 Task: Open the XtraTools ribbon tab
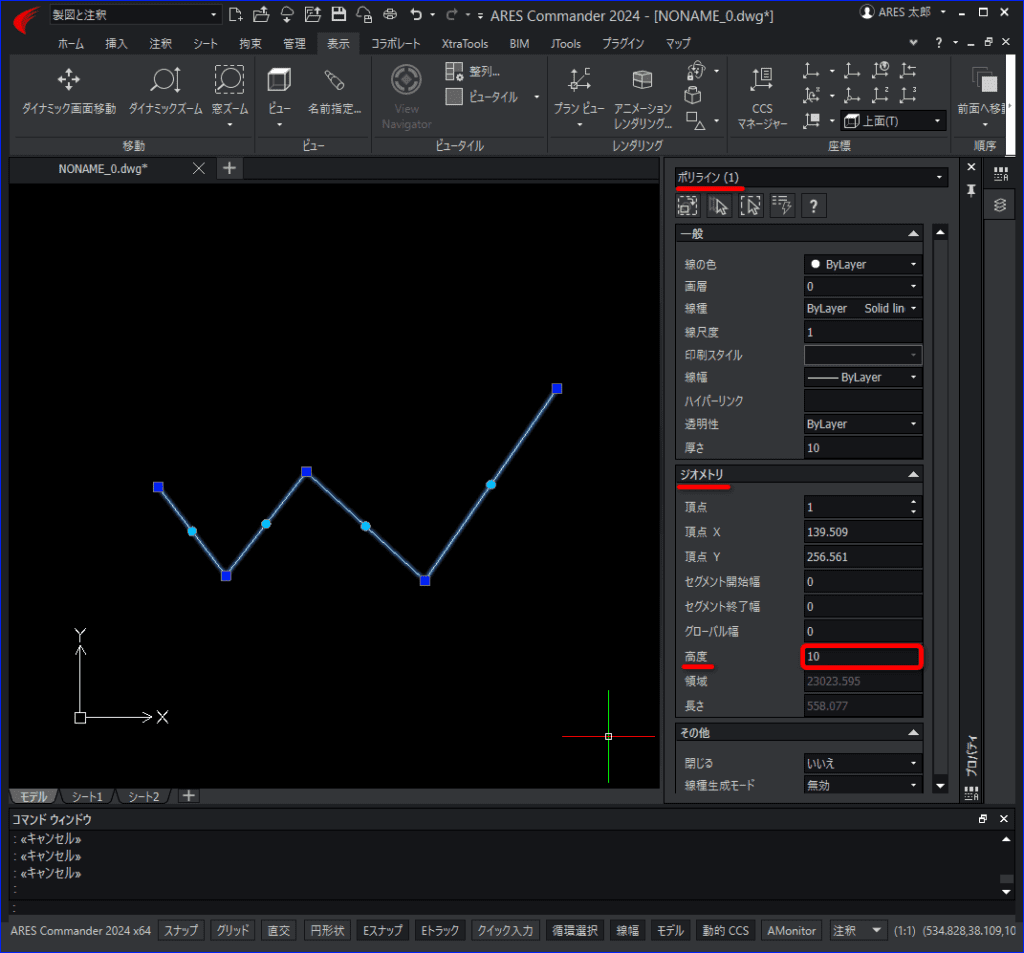pyautogui.click(x=466, y=44)
